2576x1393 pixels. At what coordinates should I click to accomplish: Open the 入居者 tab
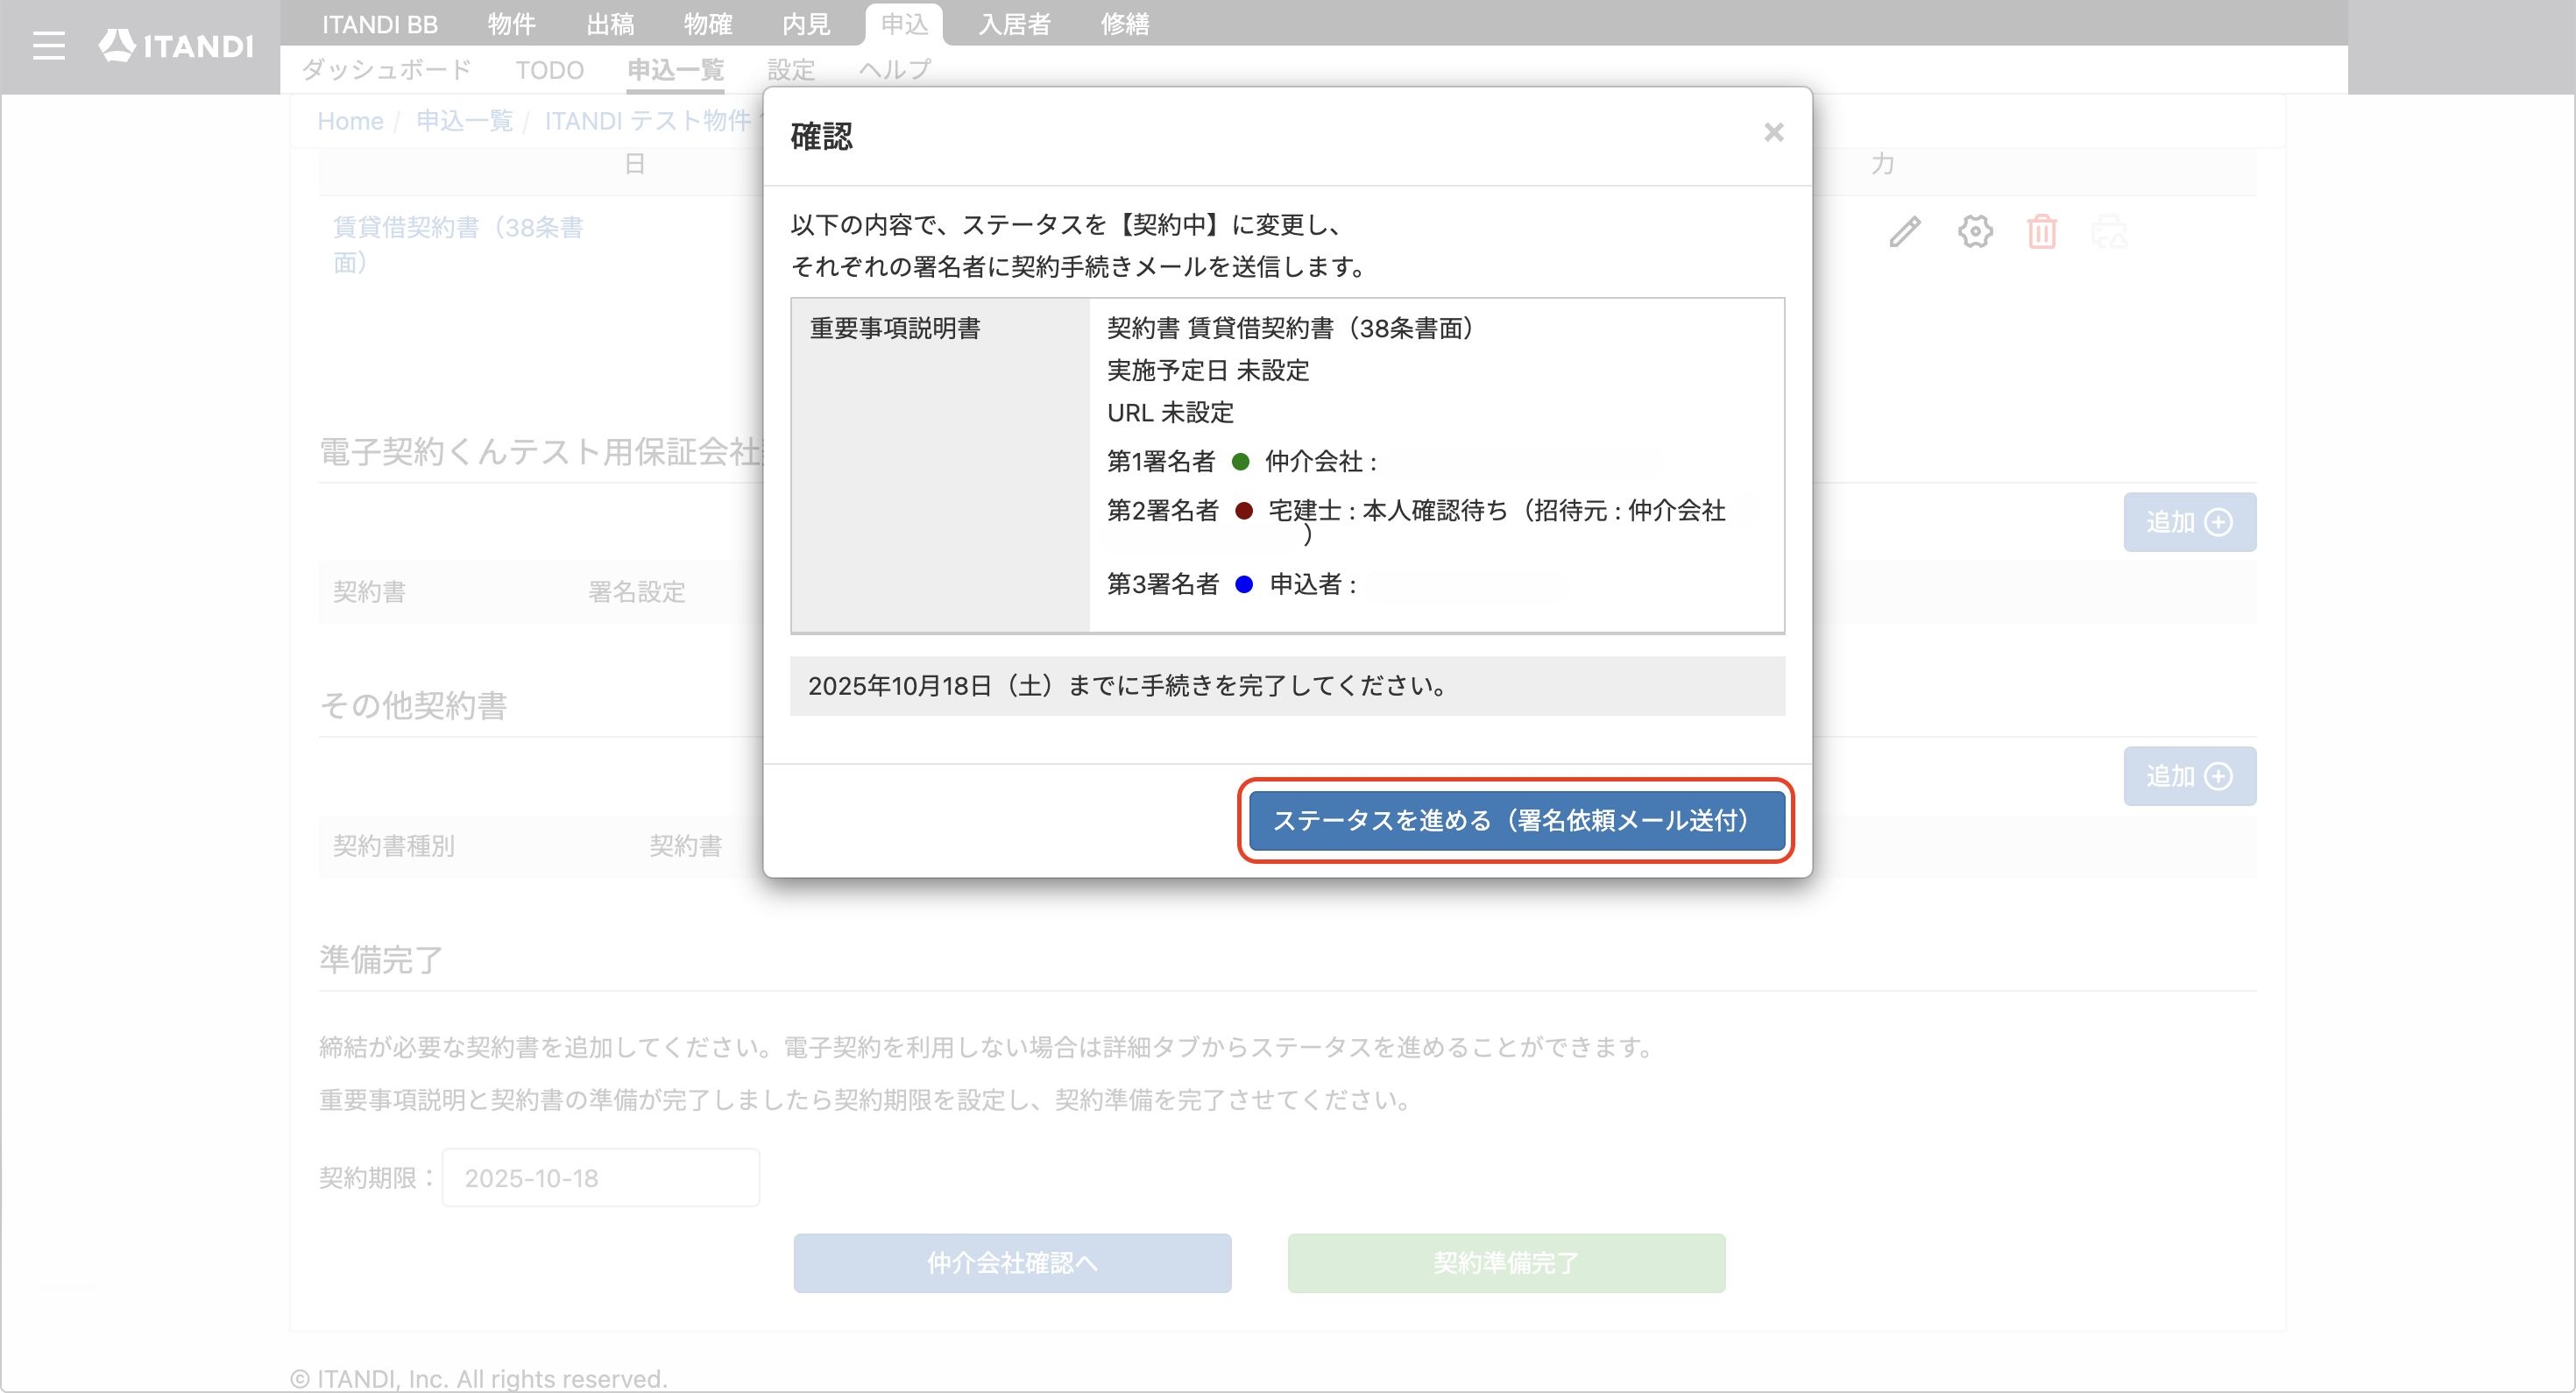tap(1014, 24)
